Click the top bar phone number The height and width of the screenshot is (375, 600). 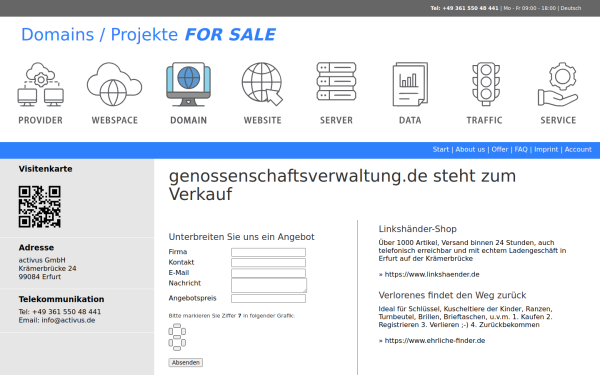tap(464, 8)
